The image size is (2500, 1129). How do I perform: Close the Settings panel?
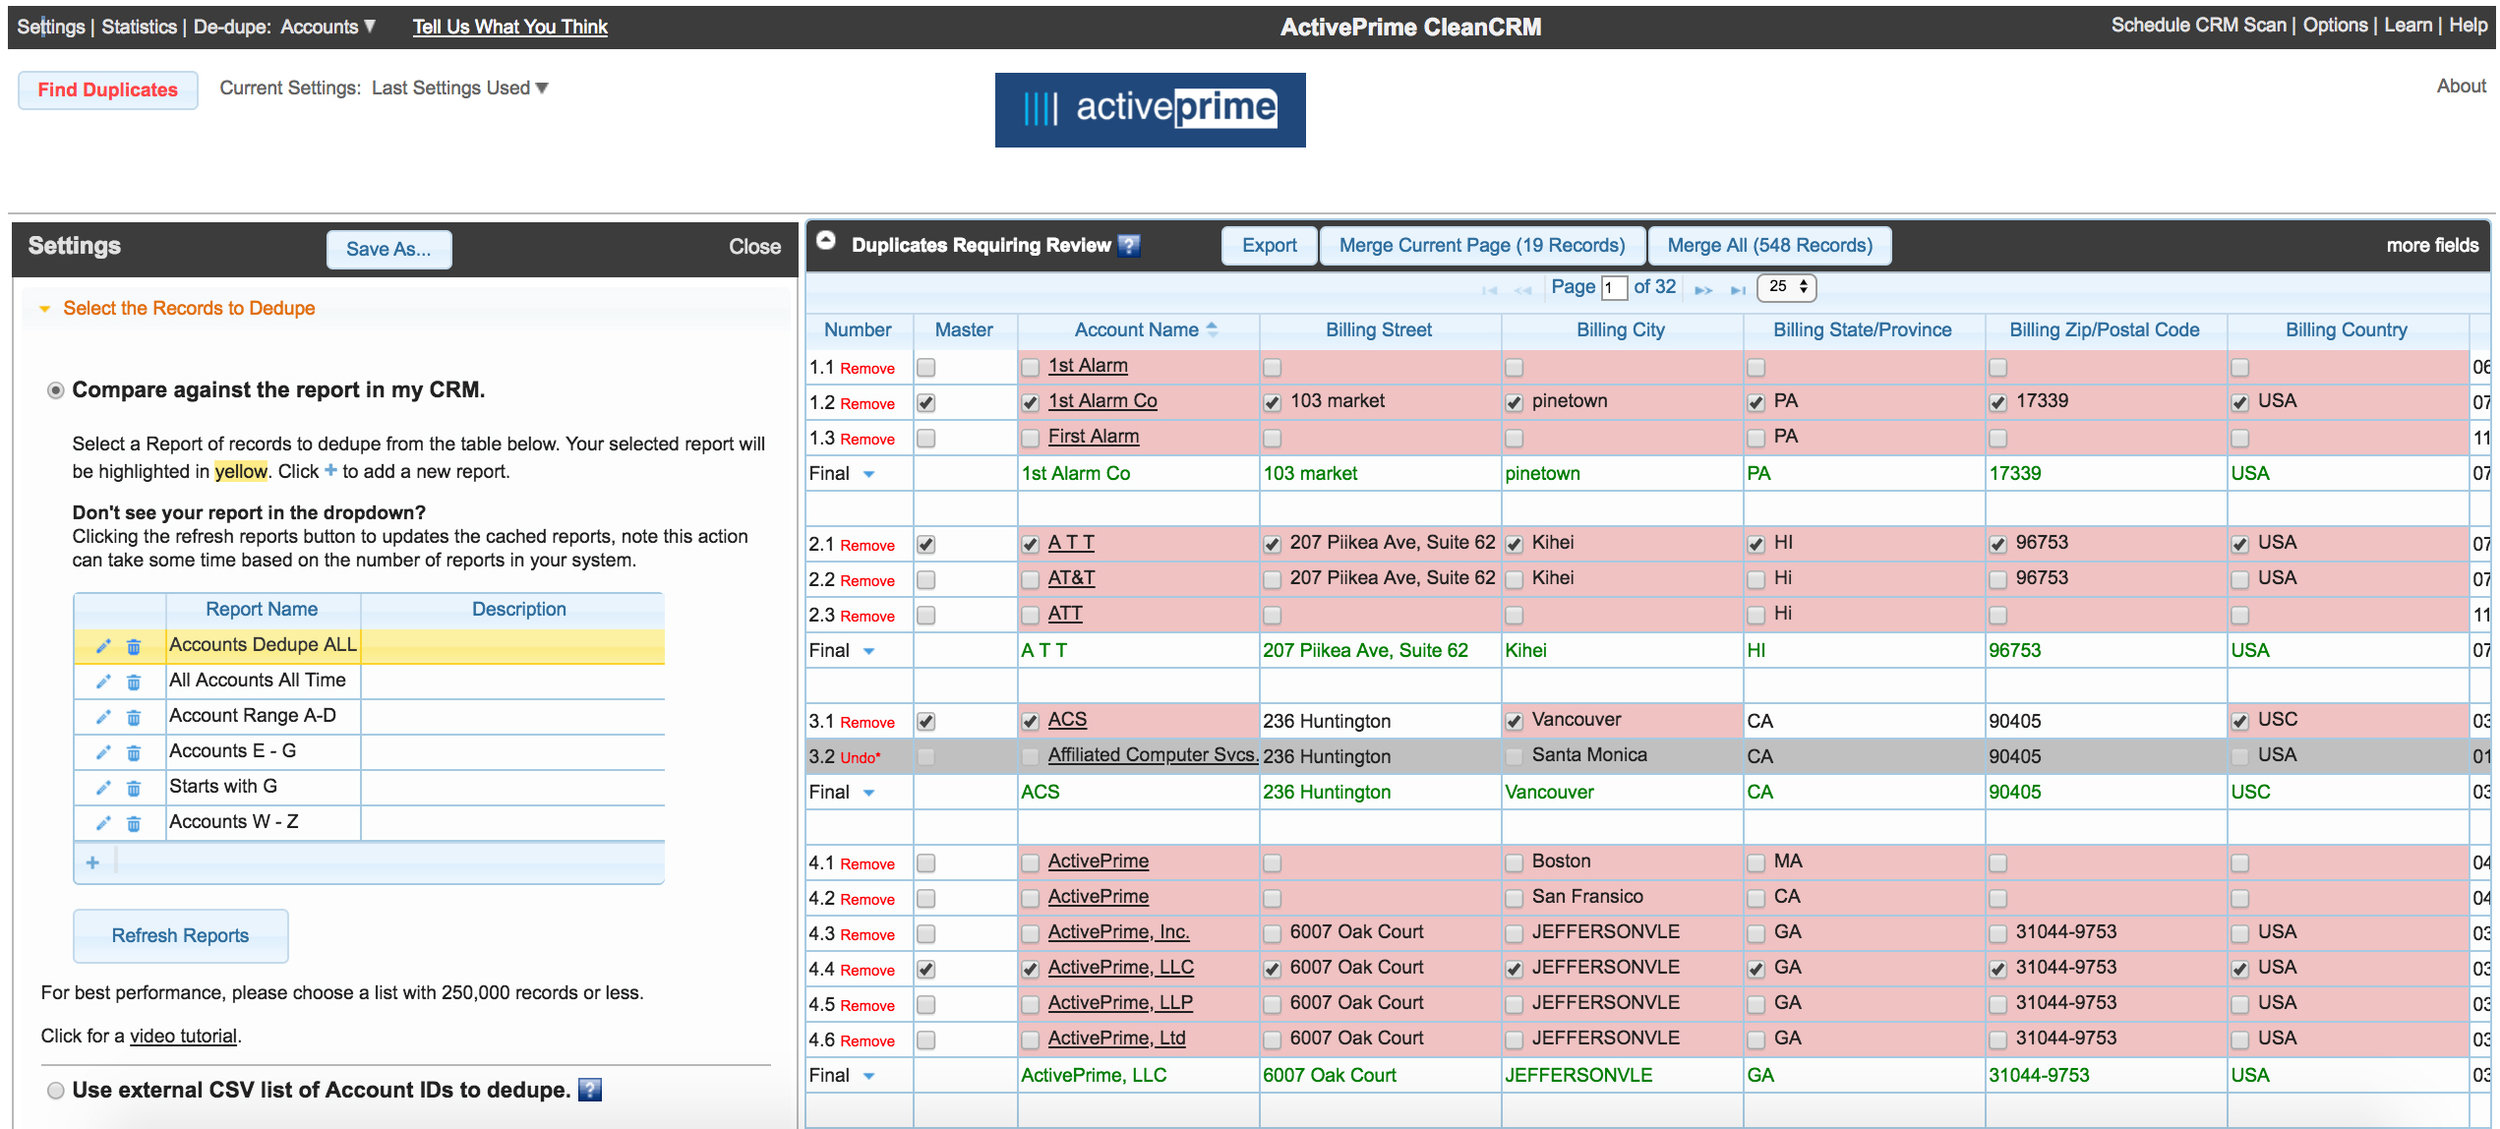754,247
